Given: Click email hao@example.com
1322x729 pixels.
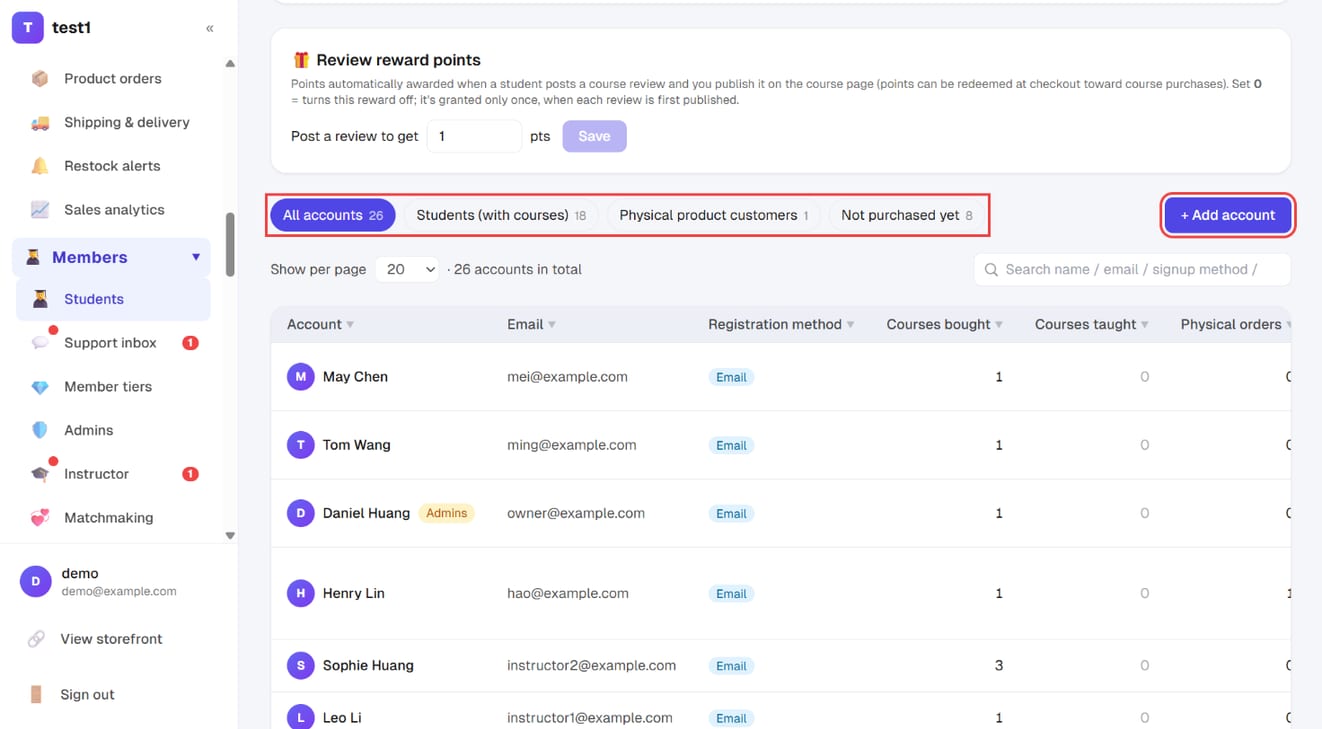Looking at the screenshot, I should [568, 593].
